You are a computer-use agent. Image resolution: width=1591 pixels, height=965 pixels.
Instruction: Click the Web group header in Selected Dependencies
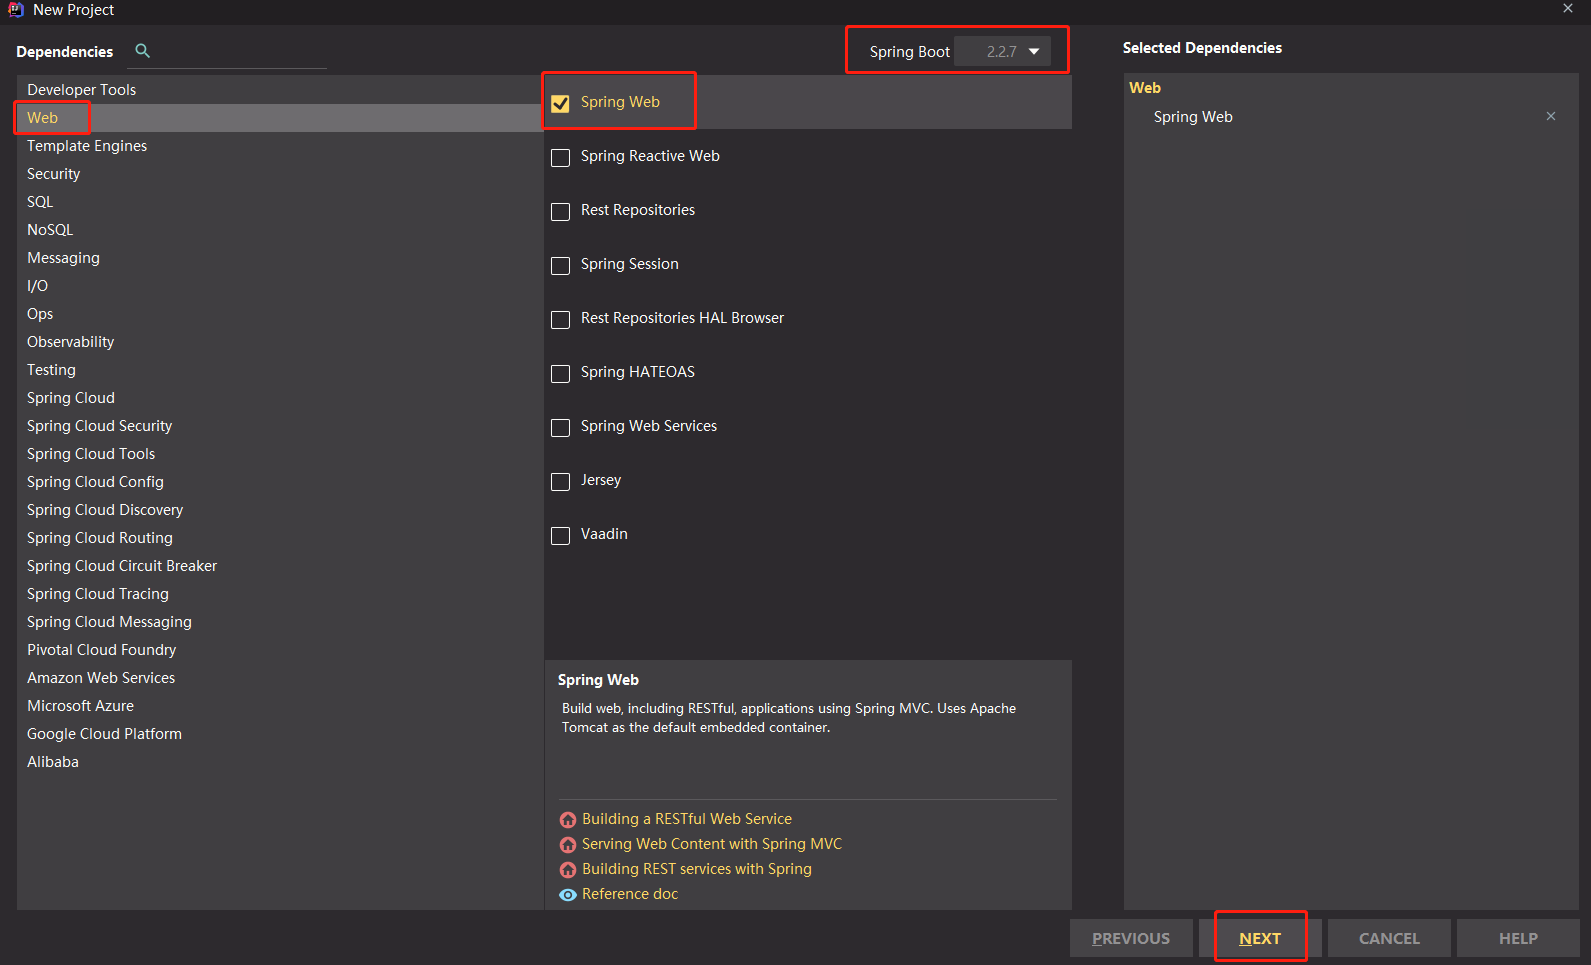1145,88
